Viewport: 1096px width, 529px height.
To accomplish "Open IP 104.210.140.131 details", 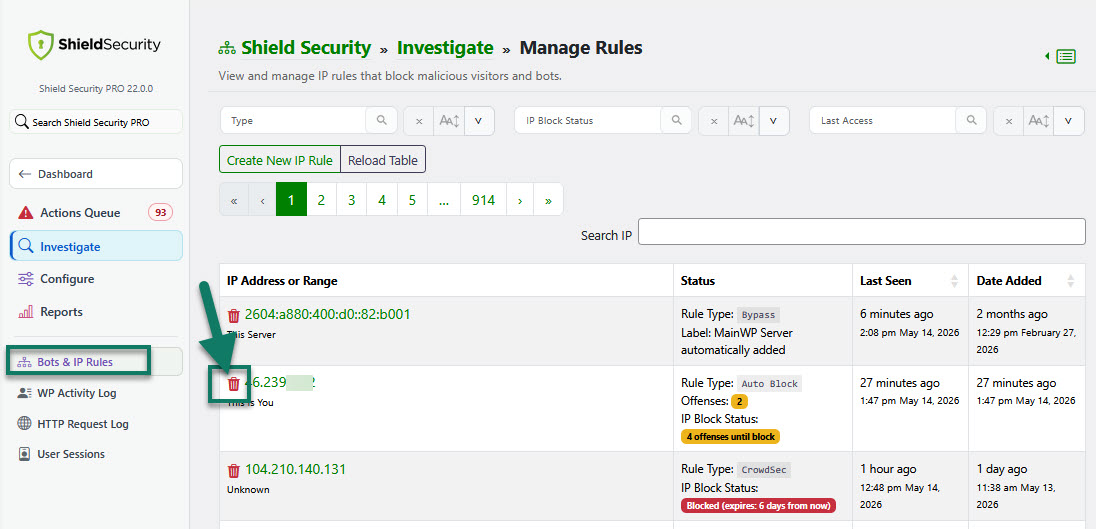I will coord(296,469).
